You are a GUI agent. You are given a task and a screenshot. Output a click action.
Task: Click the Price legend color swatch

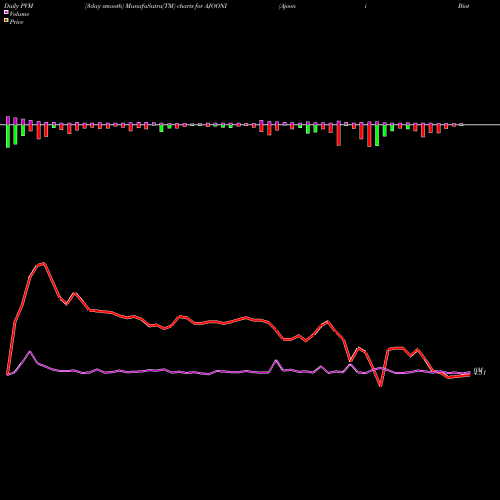coord(6,21)
